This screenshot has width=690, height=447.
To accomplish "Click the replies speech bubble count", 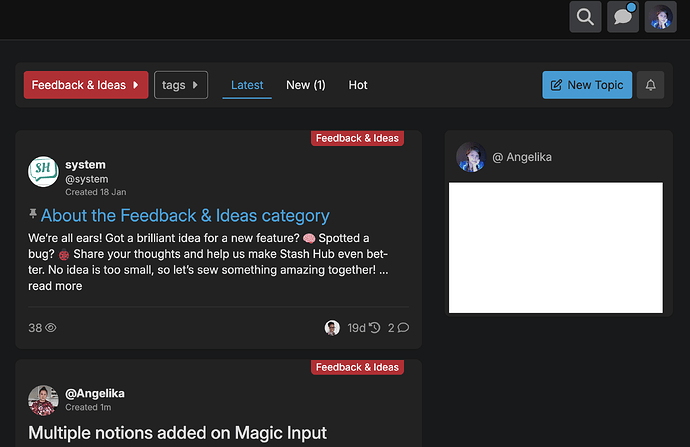I will pos(398,327).
